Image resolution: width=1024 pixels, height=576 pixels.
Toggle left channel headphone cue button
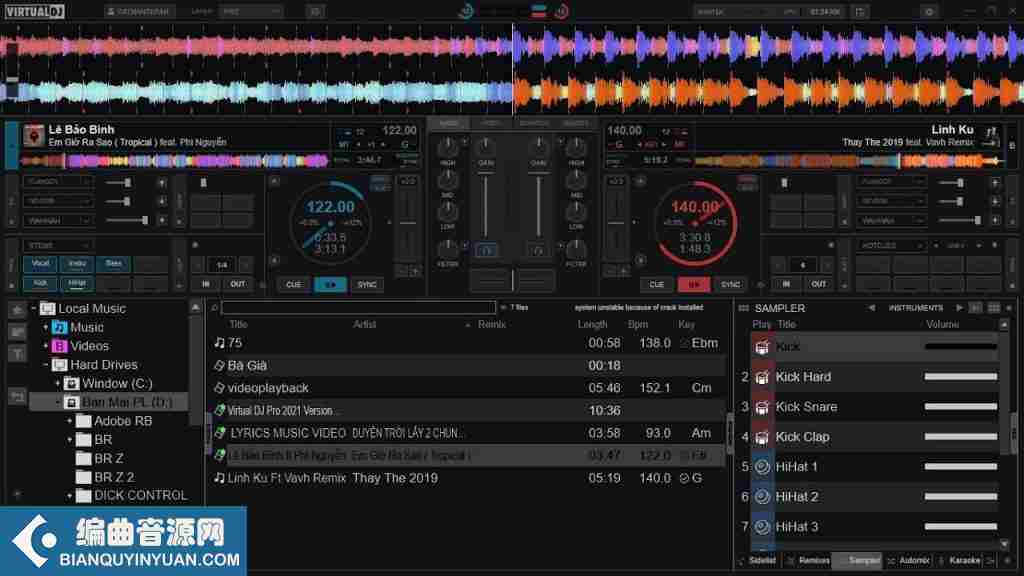click(x=485, y=250)
